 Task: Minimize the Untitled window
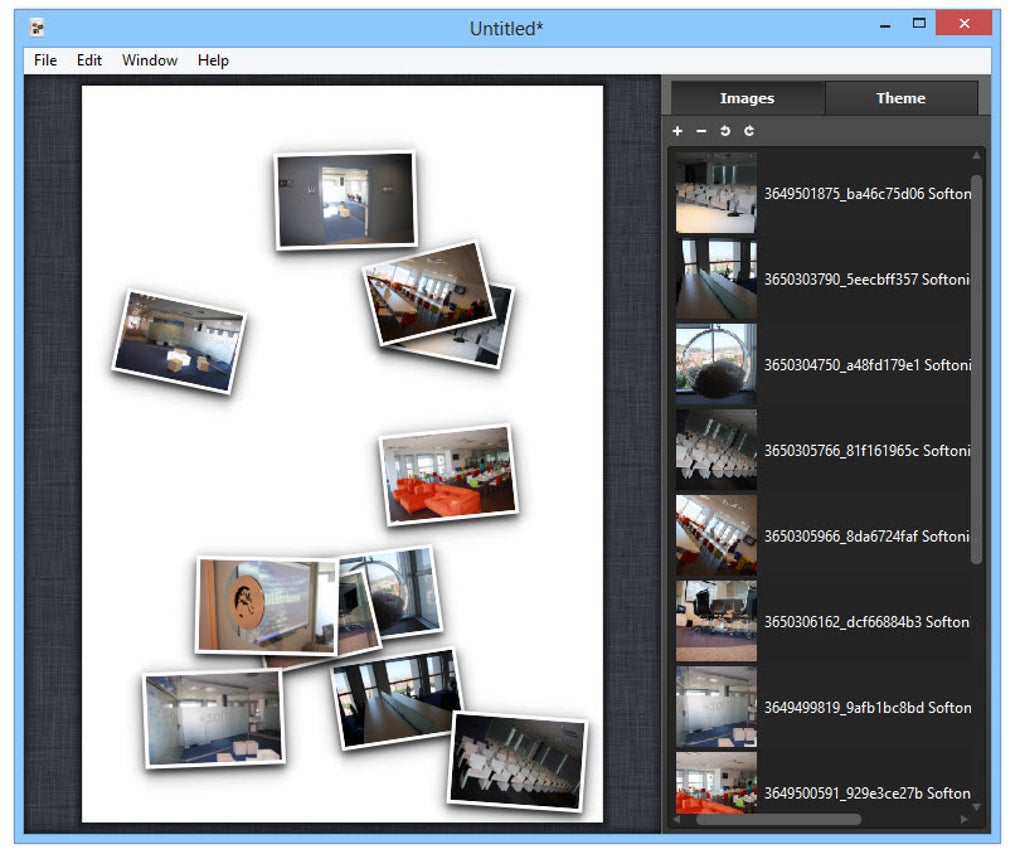point(885,25)
